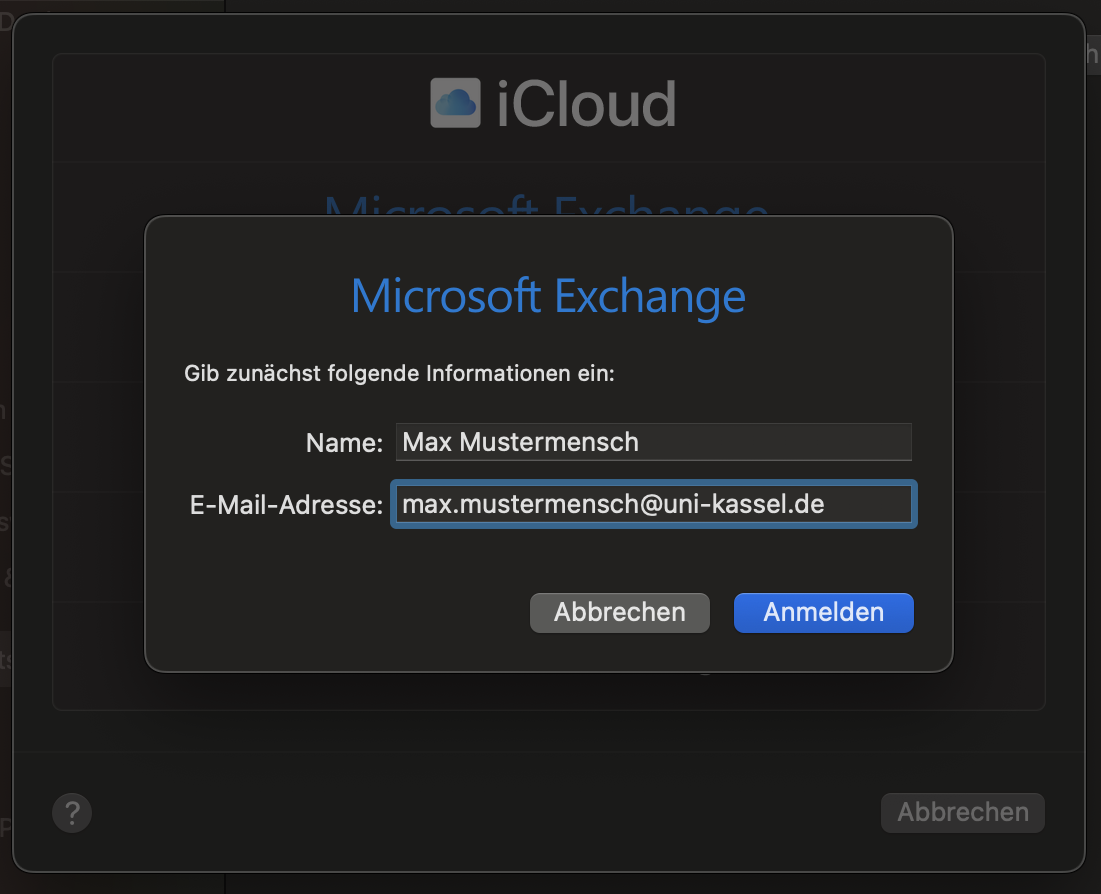Cancel the Microsoft Exchange dialog with Abbrechen
The width and height of the screenshot is (1101, 894).
pos(619,612)
